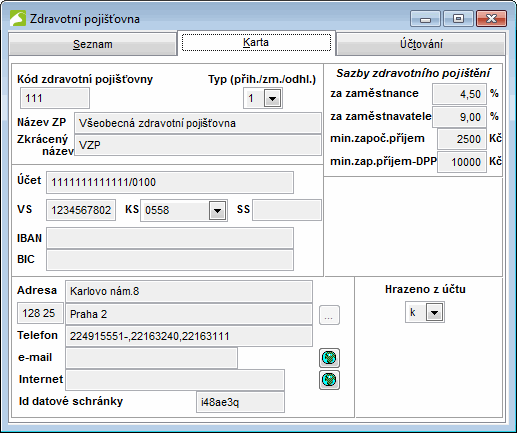
Task: Click the min.zap.příjem-DPP label
Action: point(383,161)
